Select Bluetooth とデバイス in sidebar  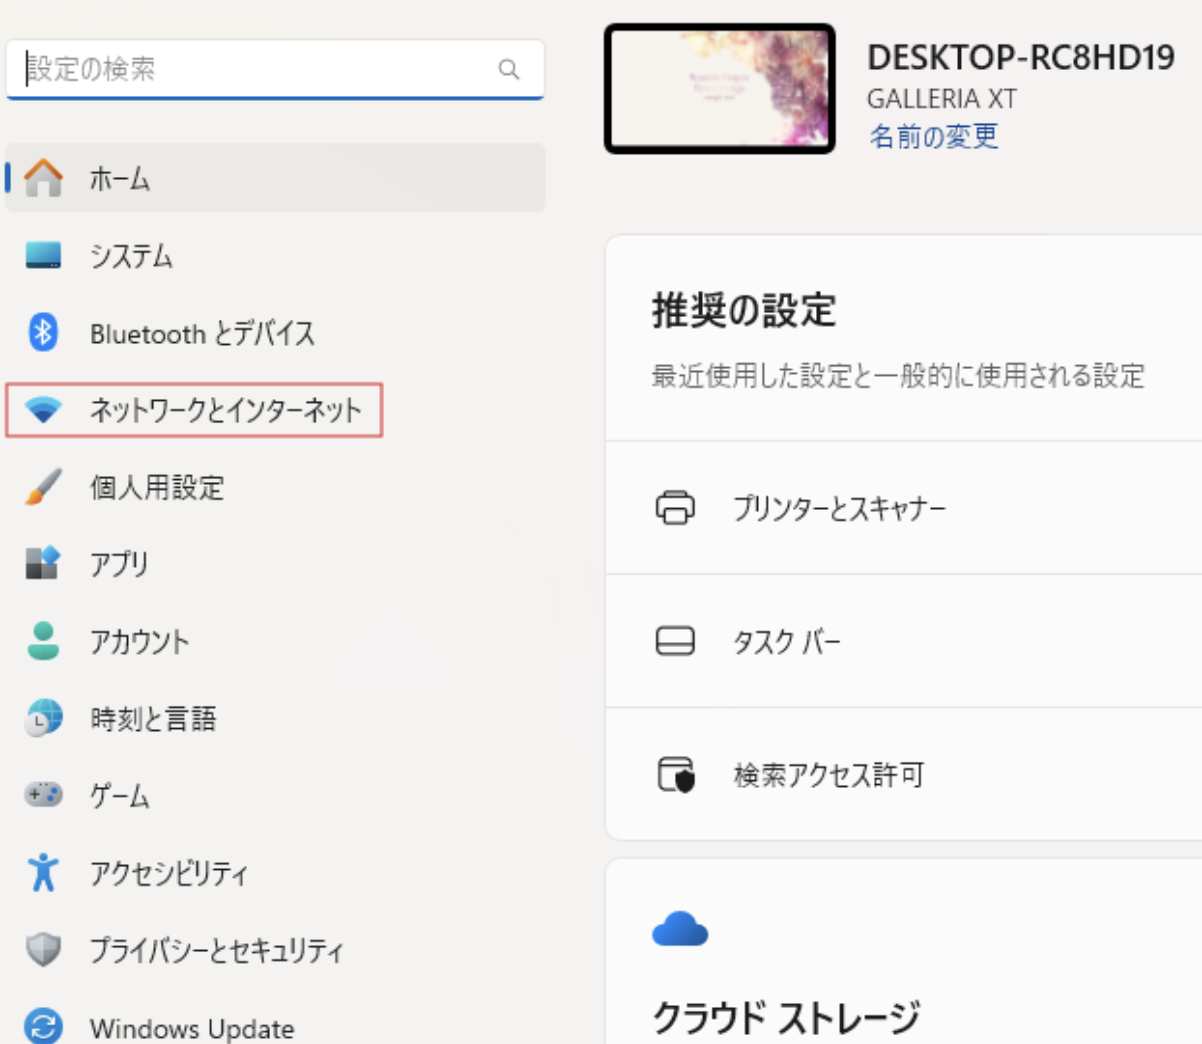point(202,333)
